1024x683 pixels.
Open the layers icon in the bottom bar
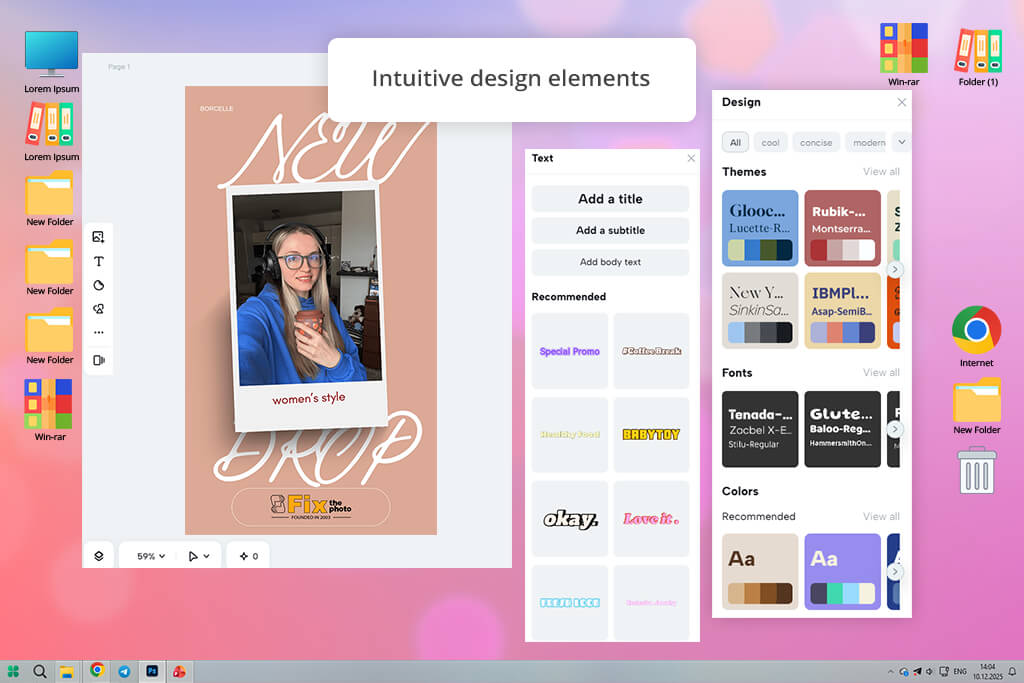(99, 556)
